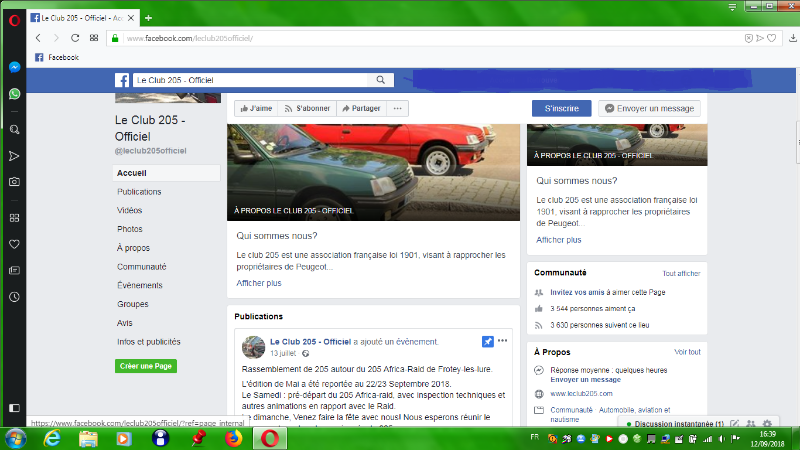Select Vidéos in page navigation
Viewport: 800px width, 450px height.
130,210
